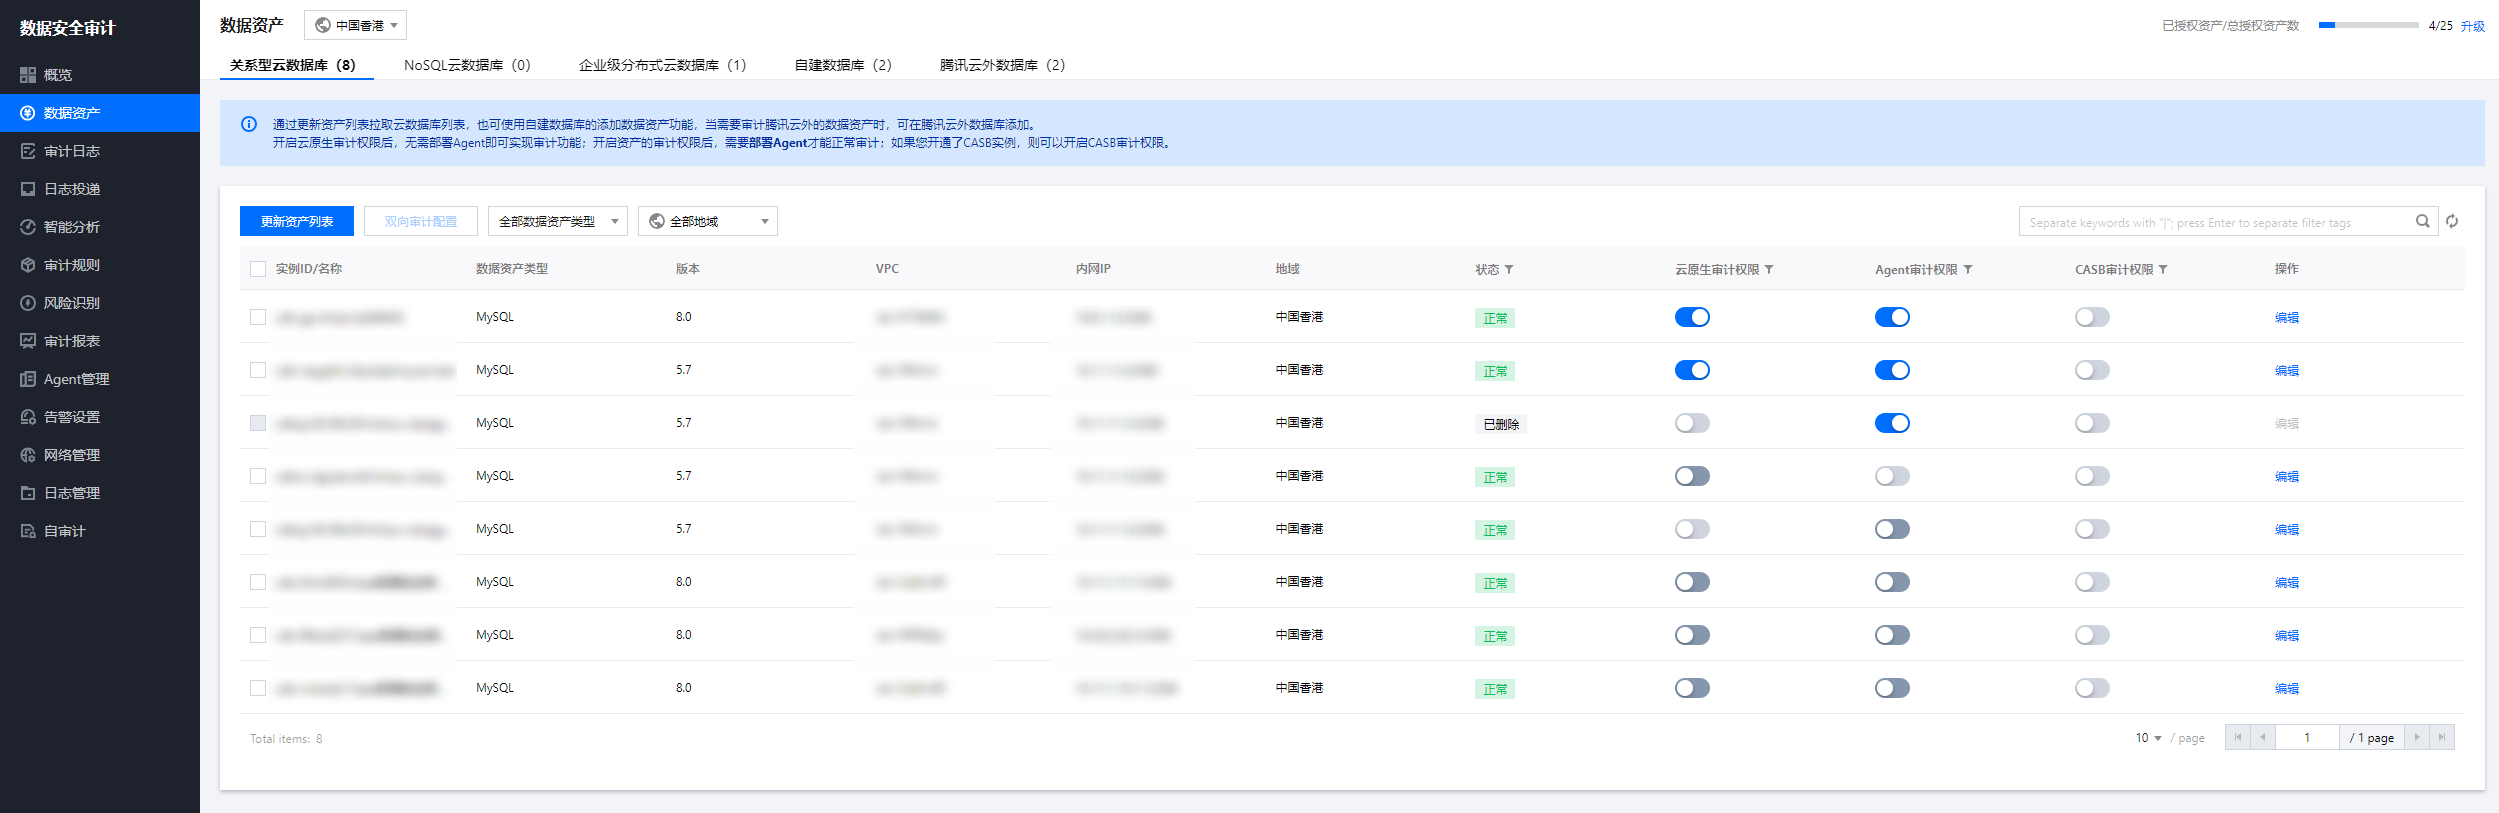Click the 智能分析 sidebar icon
Screen dimensions: 2499x813
pos(28,227)
